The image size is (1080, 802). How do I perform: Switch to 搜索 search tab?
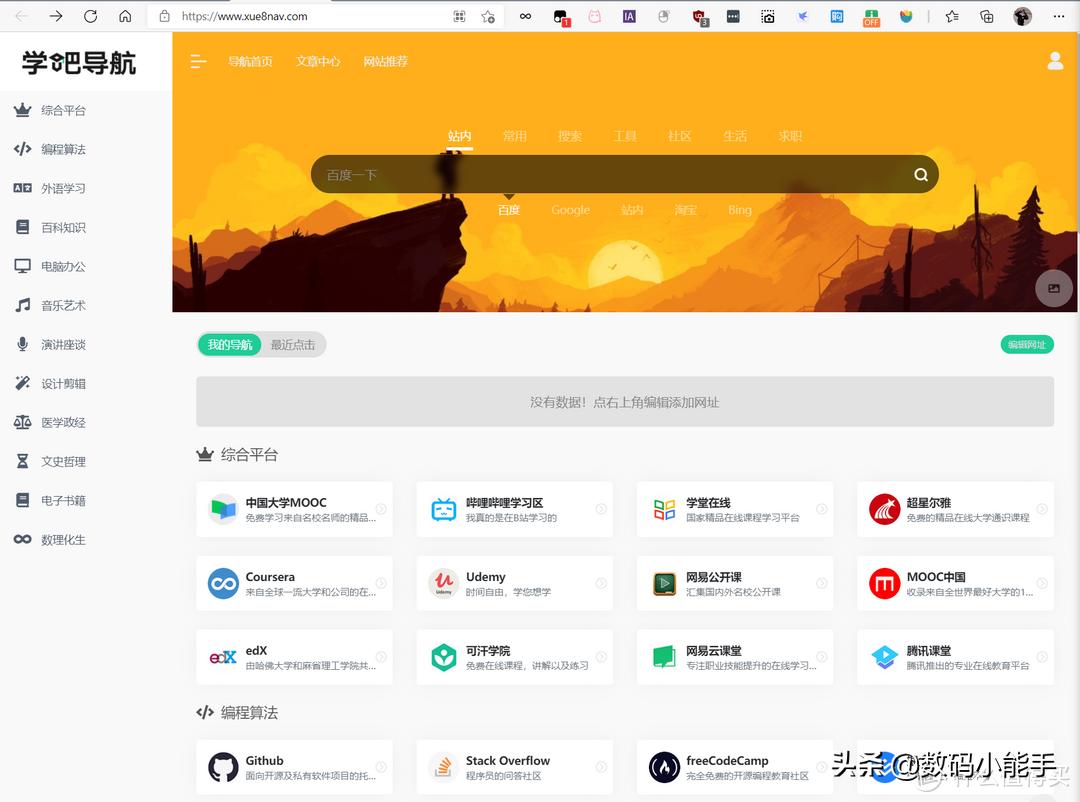pyautogui.click(x=570, y=136)
